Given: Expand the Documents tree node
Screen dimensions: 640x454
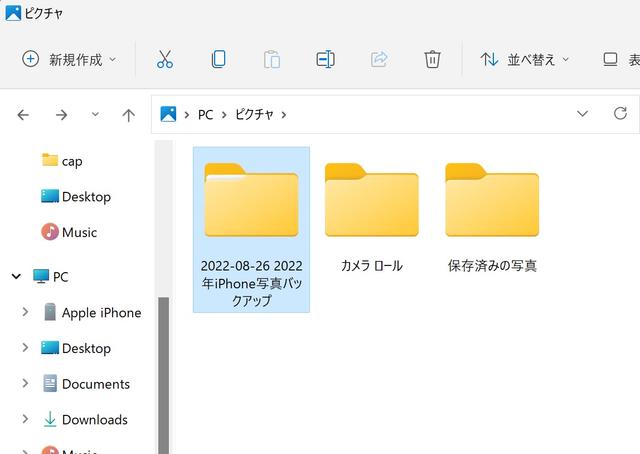Looking at the screenshot, I should coord(25,383).
